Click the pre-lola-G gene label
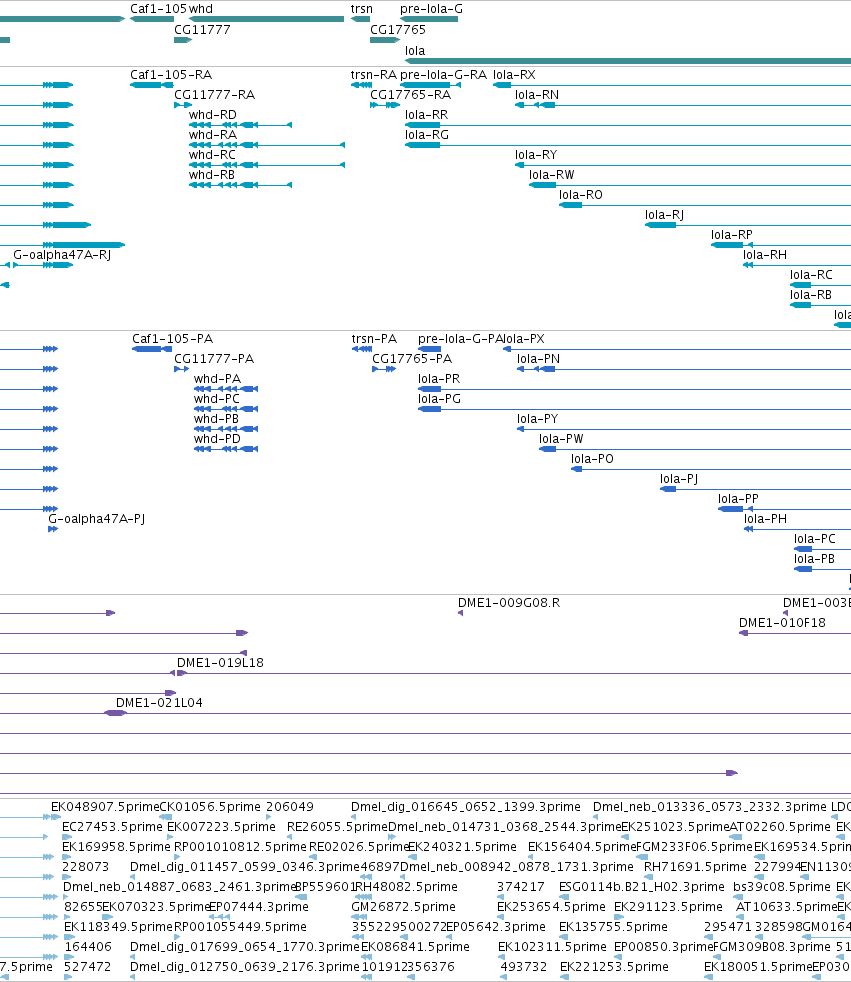 tap(431, 9)
